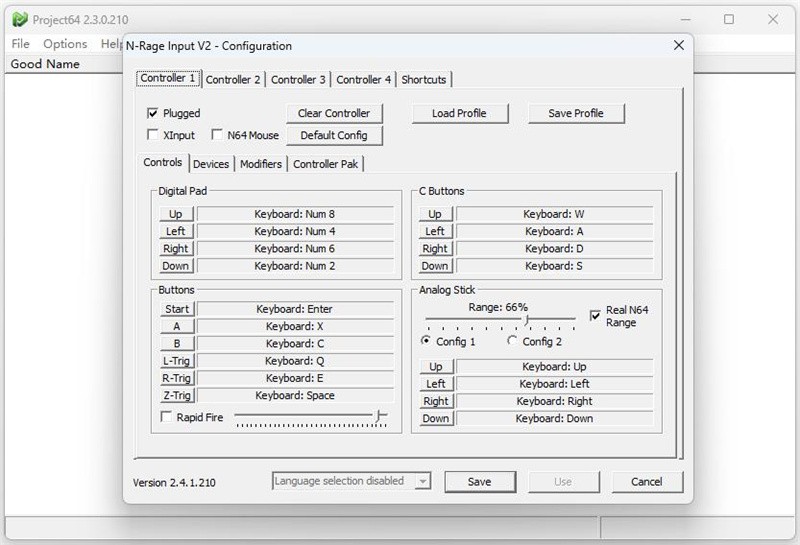The image size is (800, 545).
Task: Click the 'Keyboard: Num 4' mapping field
Action: (295, 231)
